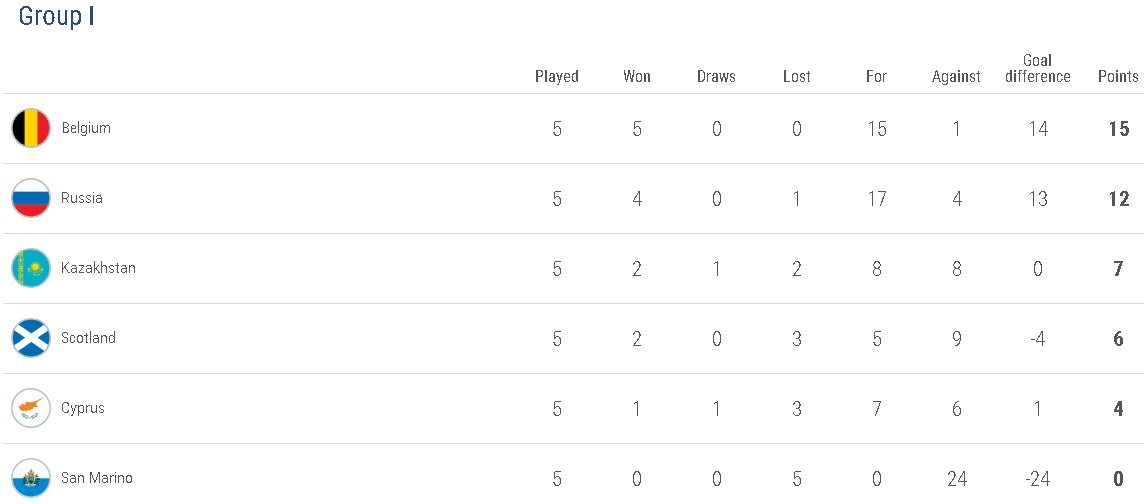Click the Belgium flag icon
1144x504 pixels.
pos(31,128)
